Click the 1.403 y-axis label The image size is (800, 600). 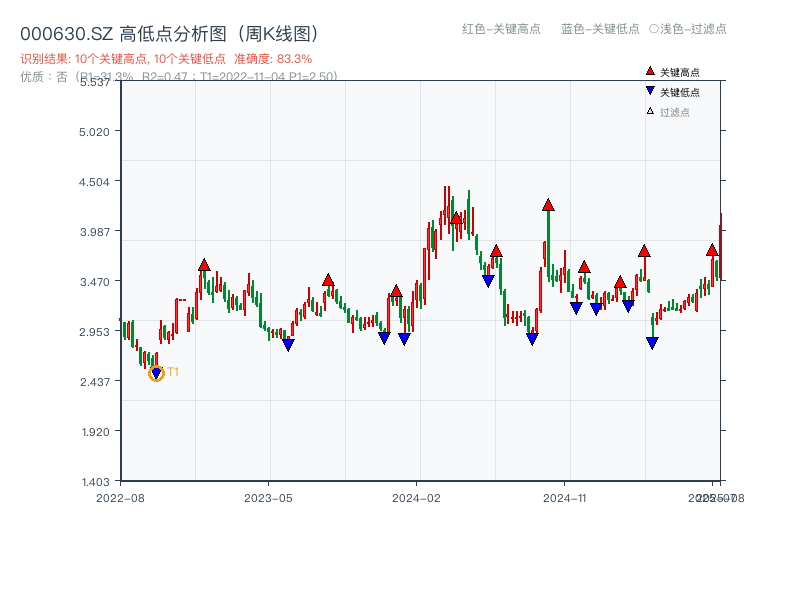click(95, 482)
